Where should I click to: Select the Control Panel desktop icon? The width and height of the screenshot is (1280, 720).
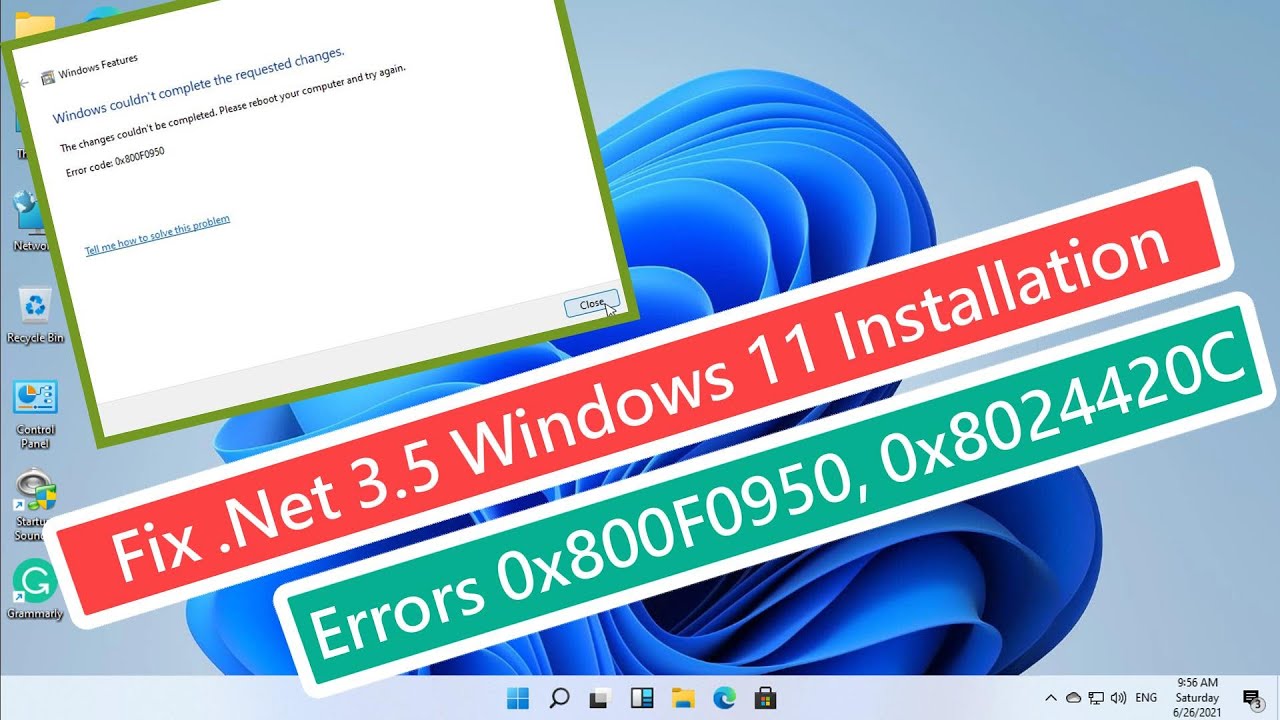pos(35,414)
